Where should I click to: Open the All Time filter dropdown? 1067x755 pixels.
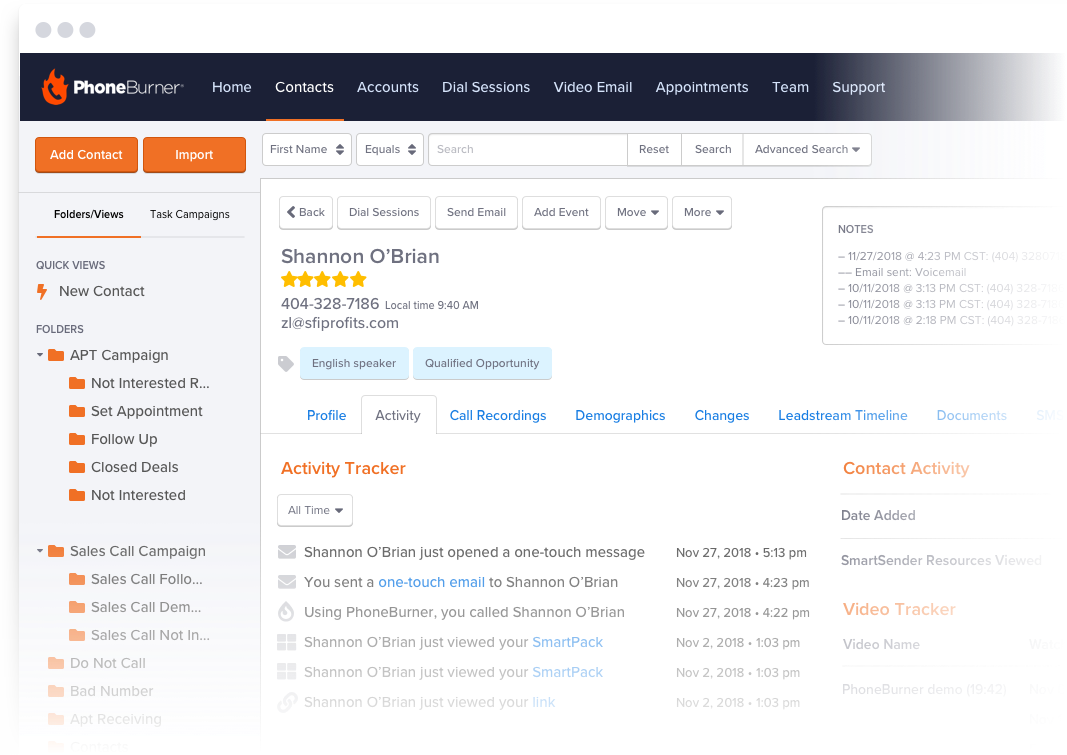click(314, 510)
